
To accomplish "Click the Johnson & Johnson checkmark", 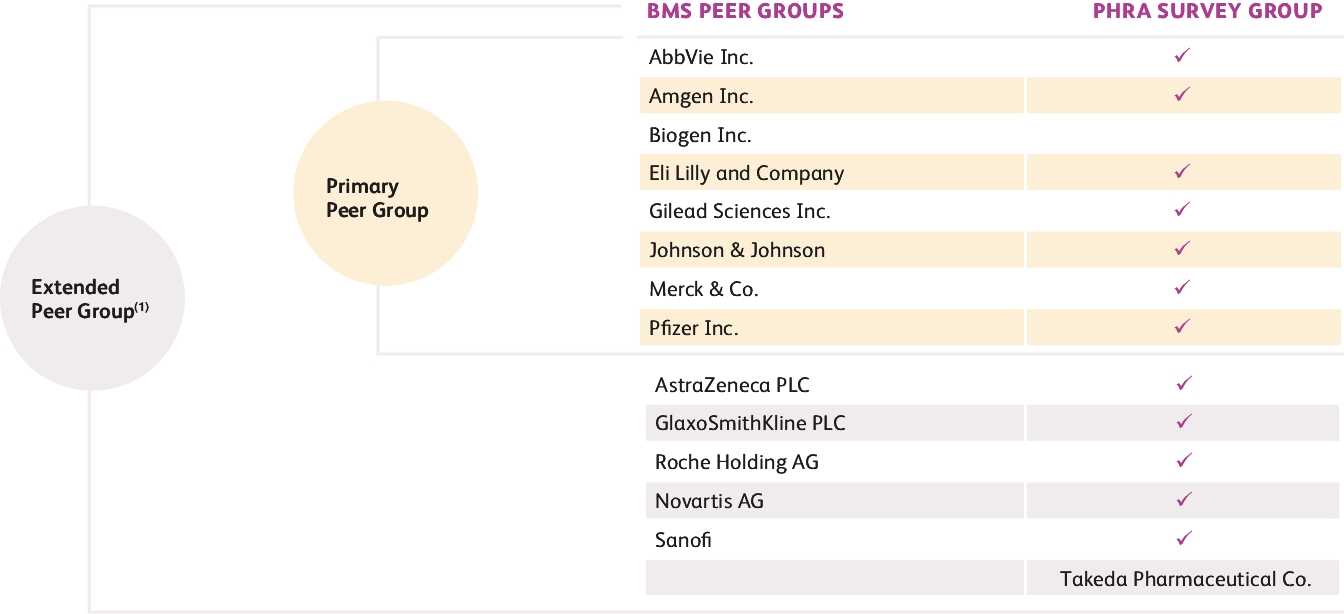I will pyautogui.click(x=1182, y=248).
